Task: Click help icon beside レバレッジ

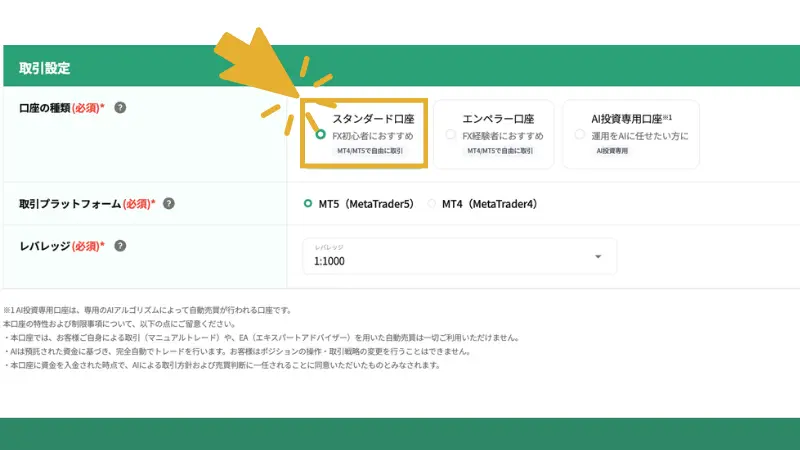Action: click(x=120, y=246)
